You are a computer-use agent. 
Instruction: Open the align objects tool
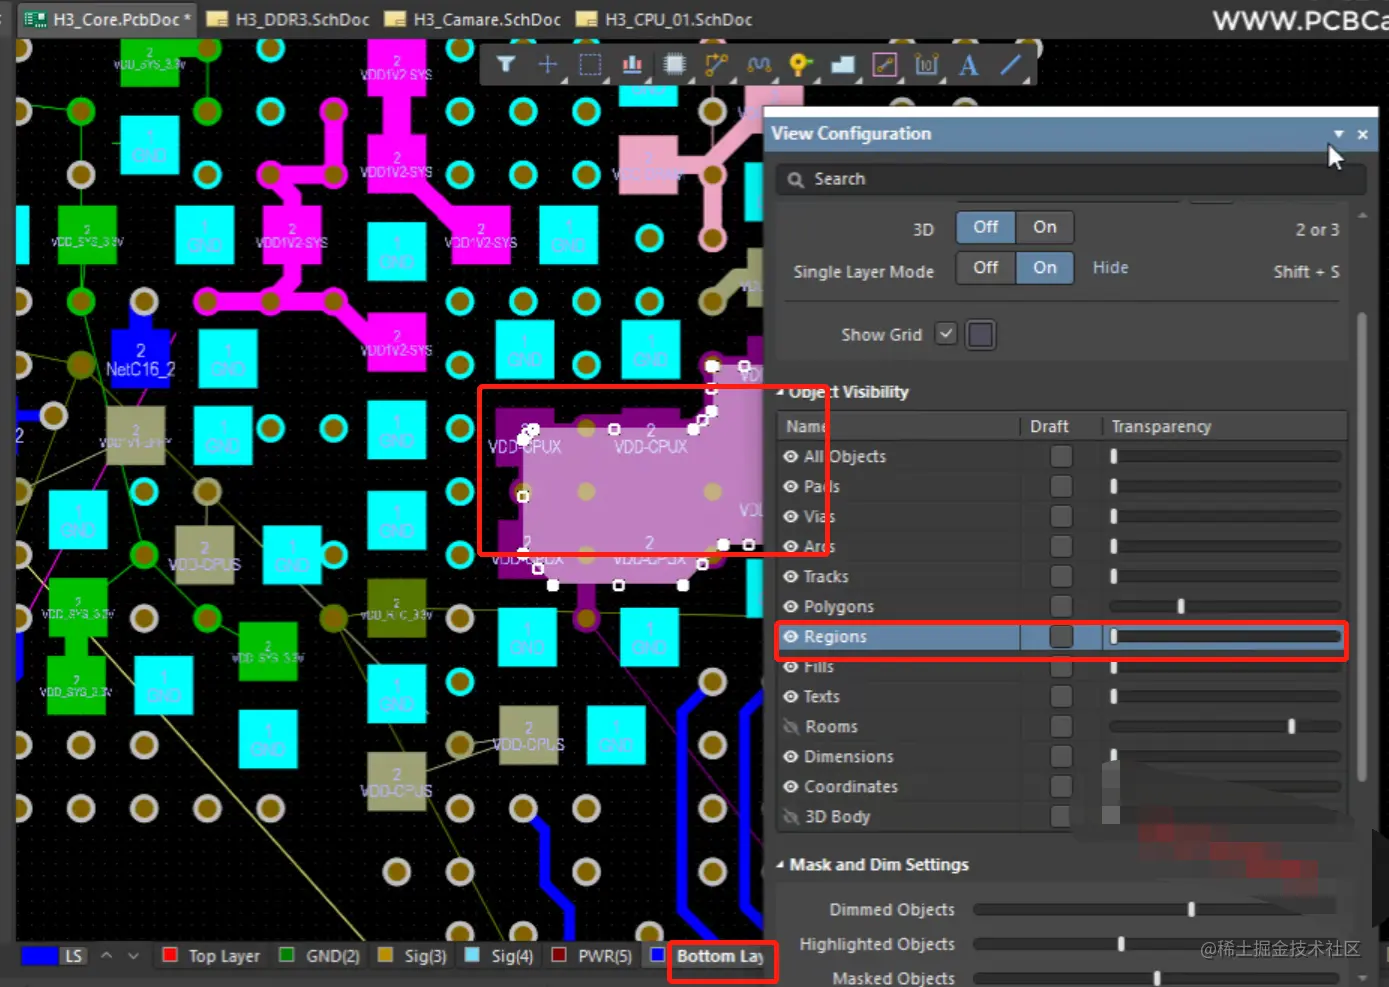click(x=632, y=65)
